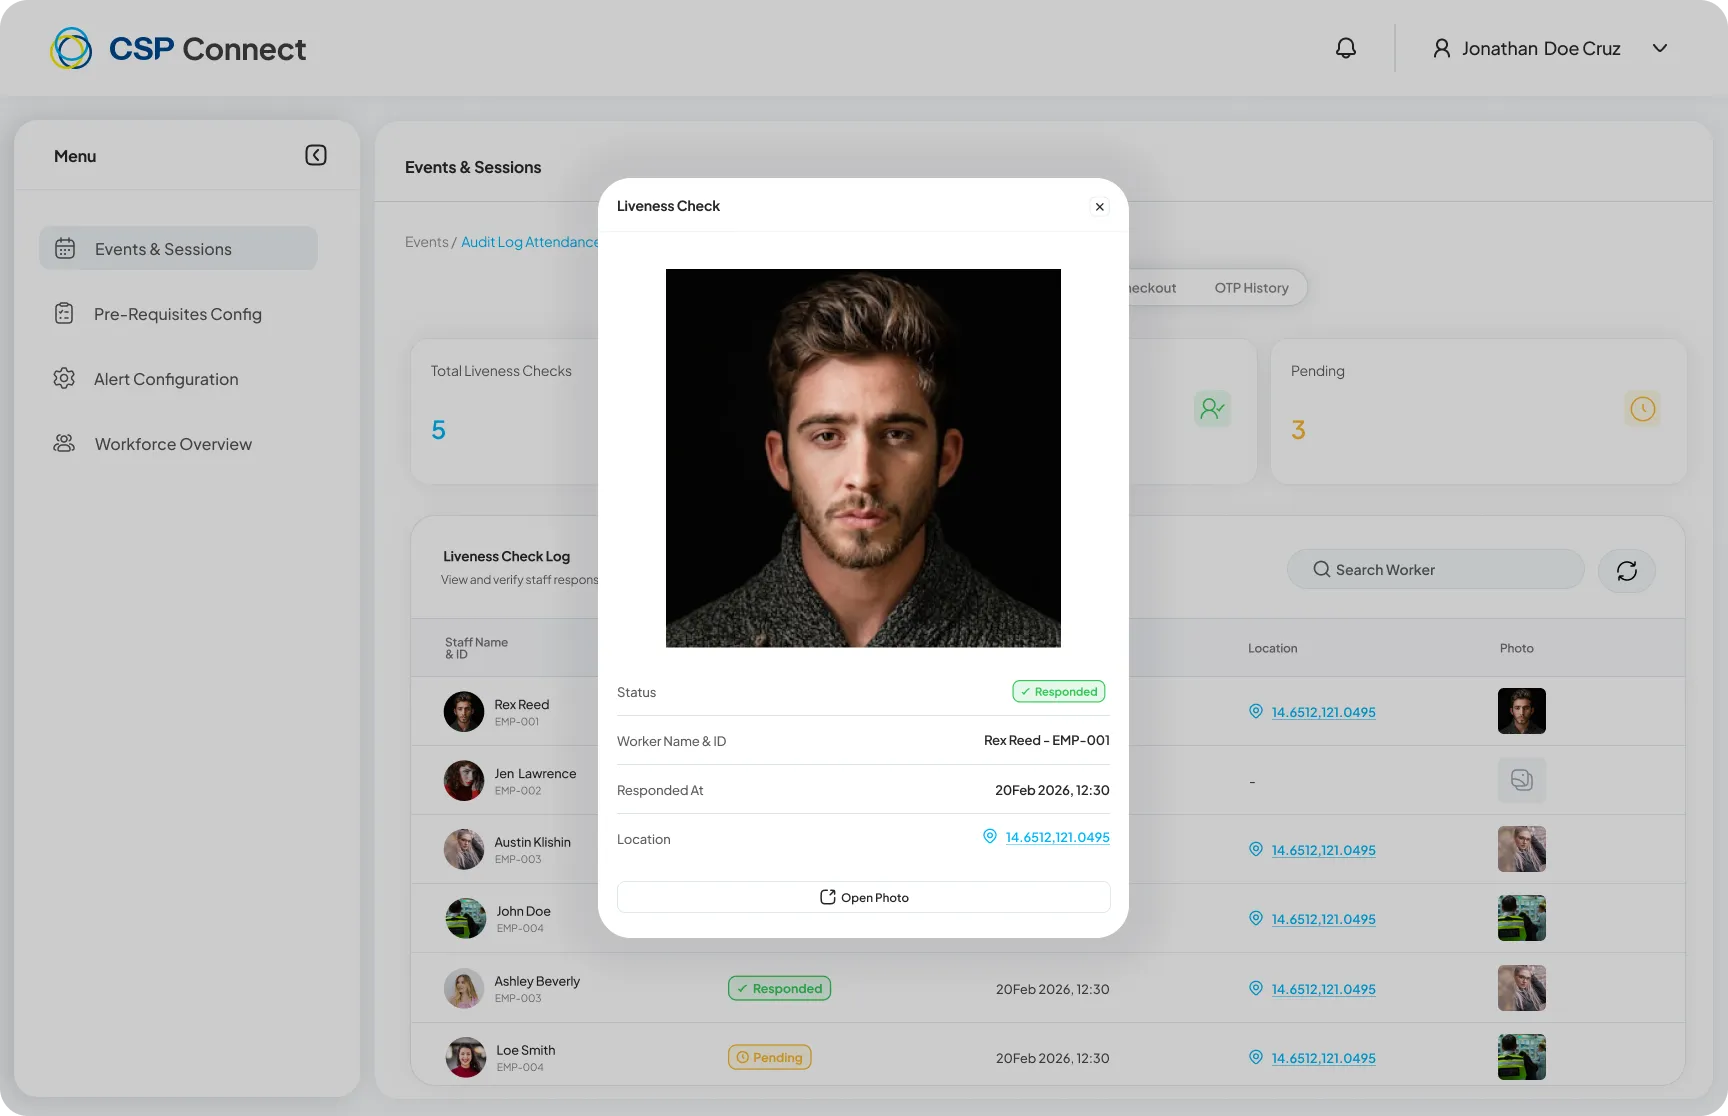Click Ashley Beverly's Responded badge
The height and width of the screenshot is (1116, 1728).
[x=779, y=988]
